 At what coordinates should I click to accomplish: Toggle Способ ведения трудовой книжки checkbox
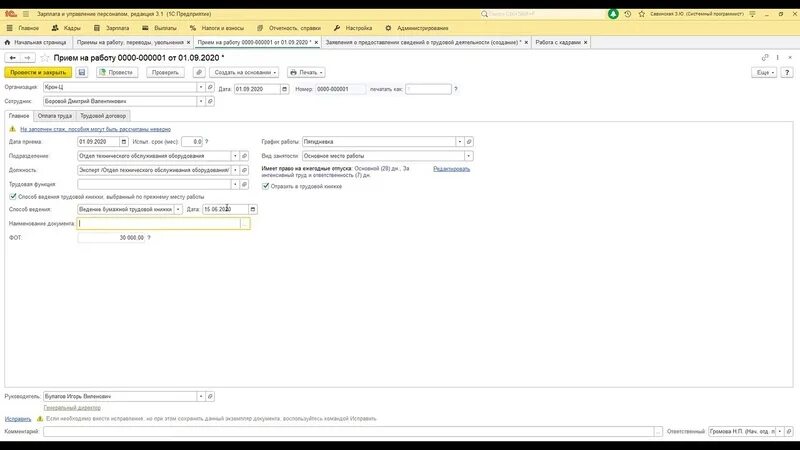(13, 196)
